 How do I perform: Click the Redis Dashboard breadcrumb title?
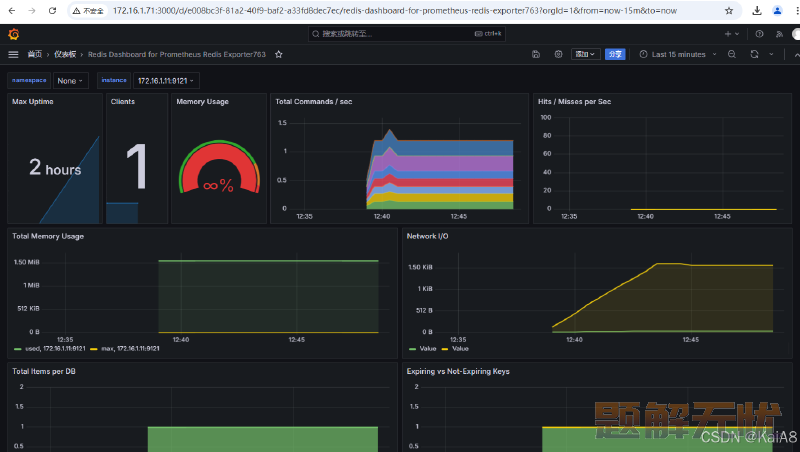(x=177, y=54)
